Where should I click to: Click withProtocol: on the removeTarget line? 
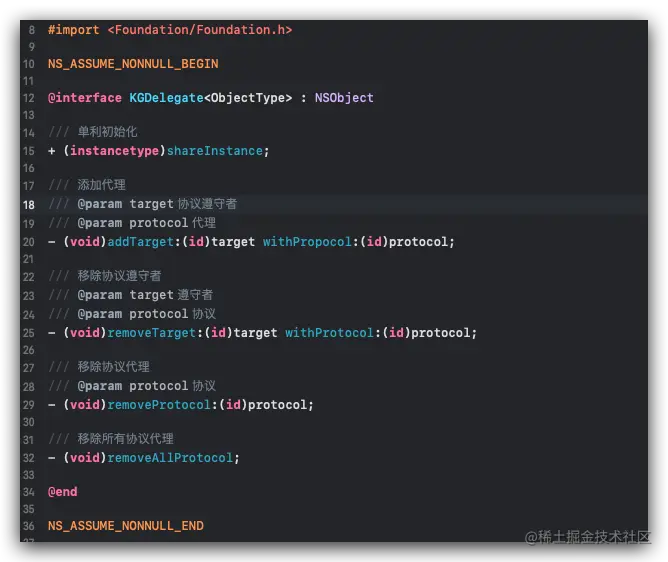[329, 333]
